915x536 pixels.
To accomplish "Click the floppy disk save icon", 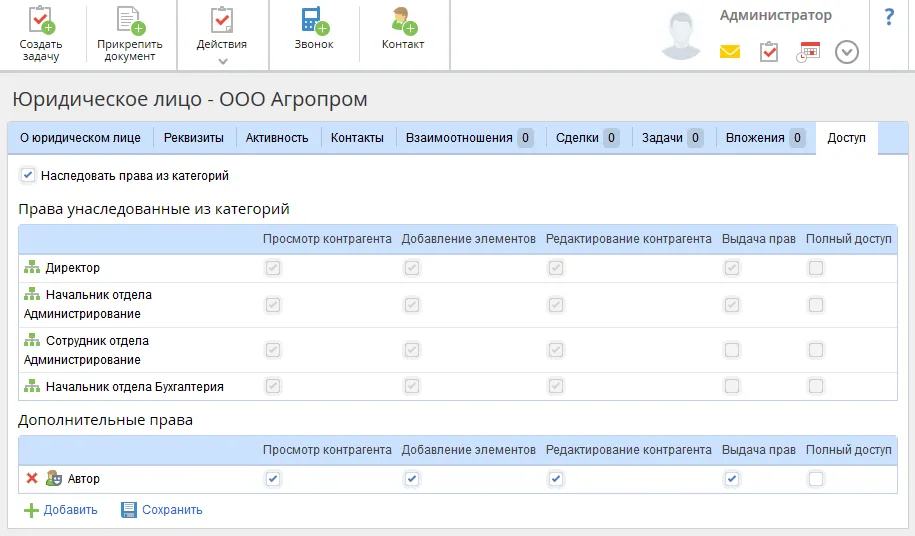I will [128, 510].
